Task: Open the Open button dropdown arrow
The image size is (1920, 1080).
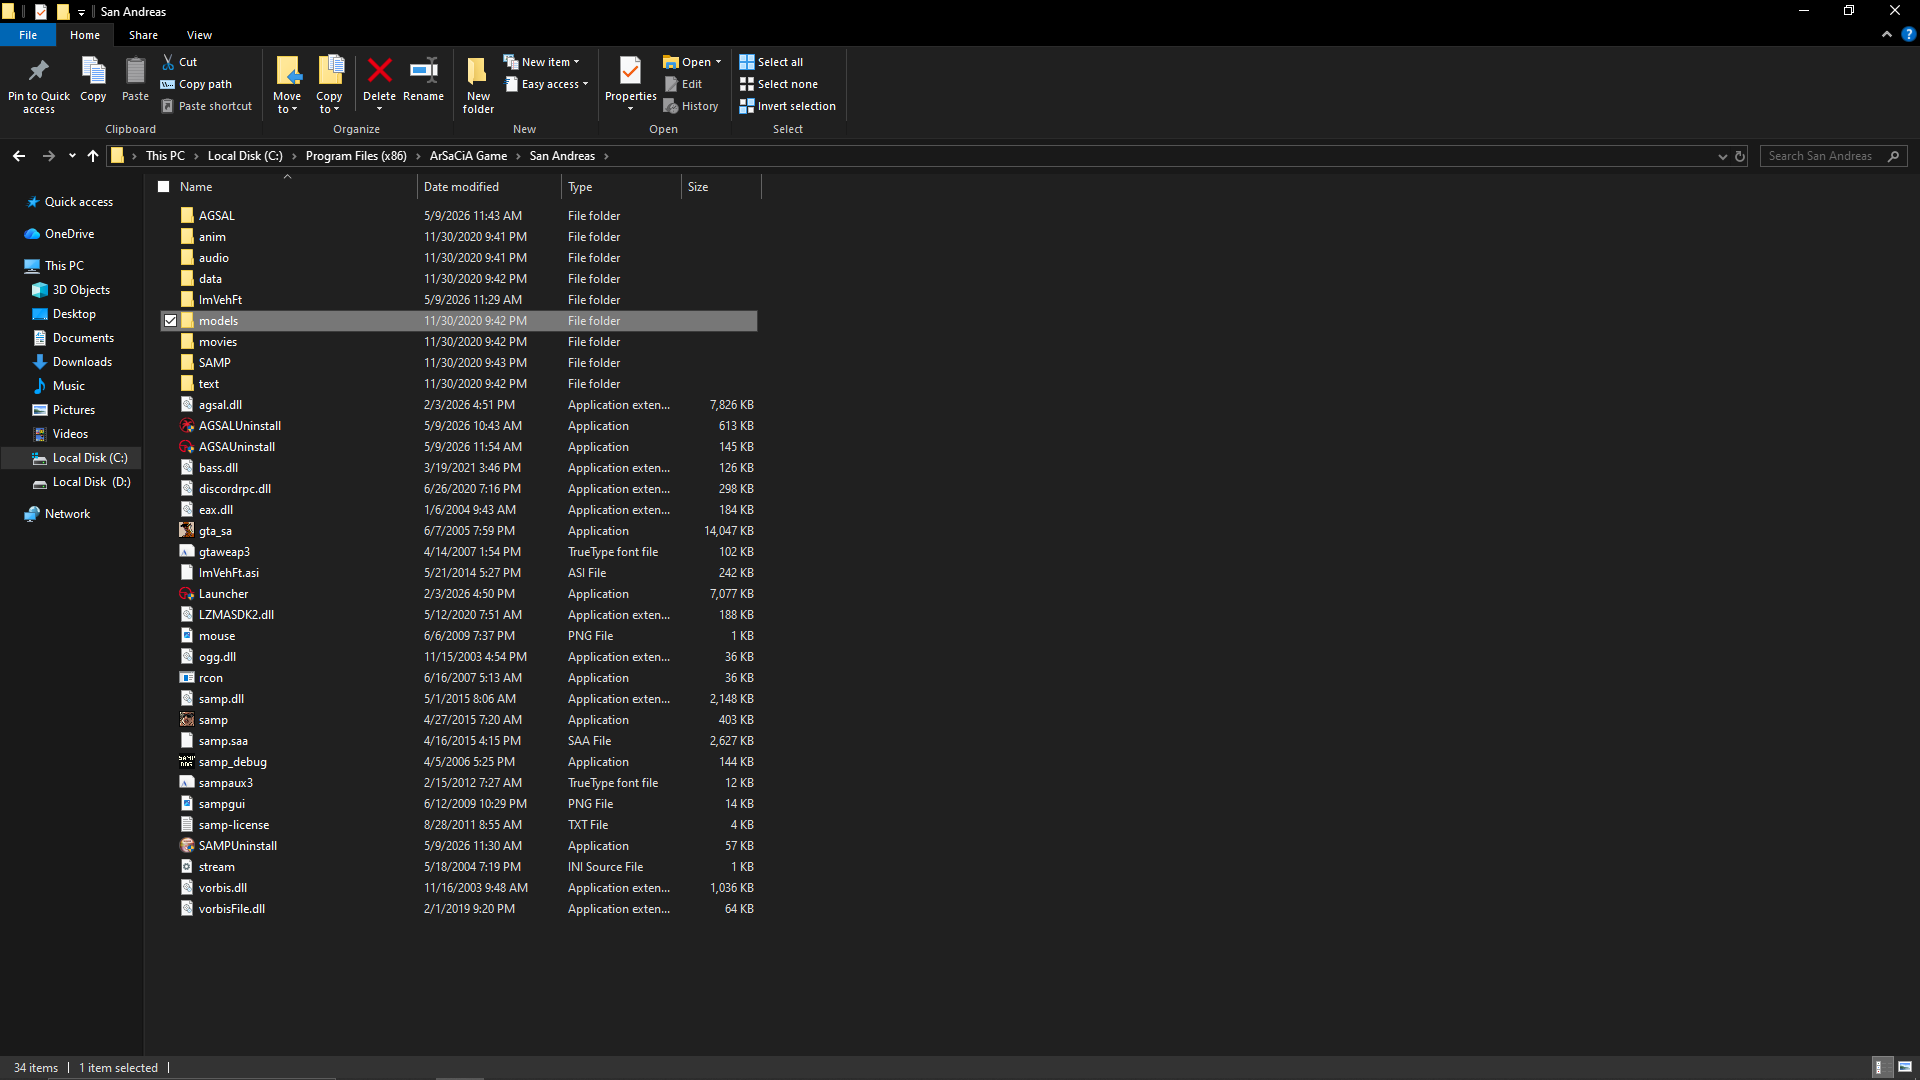Action: click(x=718, y=62)
